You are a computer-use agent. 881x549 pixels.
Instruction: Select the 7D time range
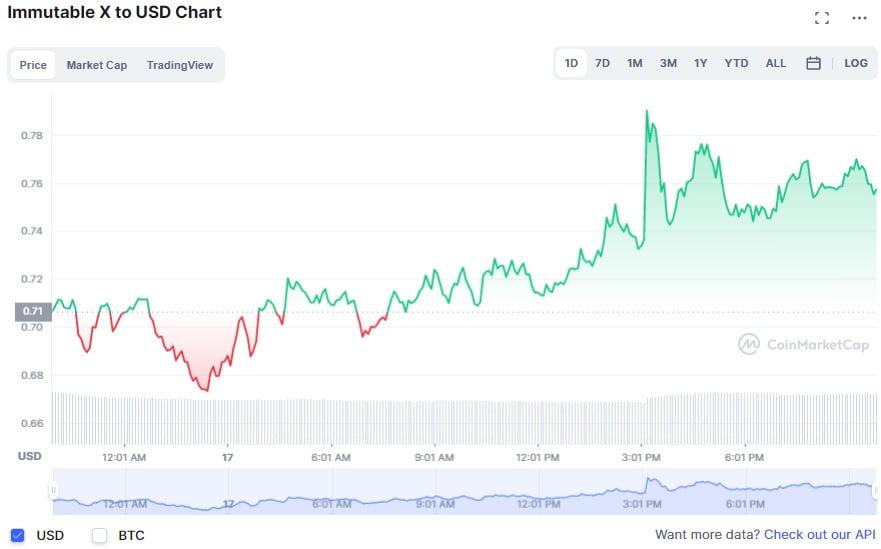tap(602, 63)
